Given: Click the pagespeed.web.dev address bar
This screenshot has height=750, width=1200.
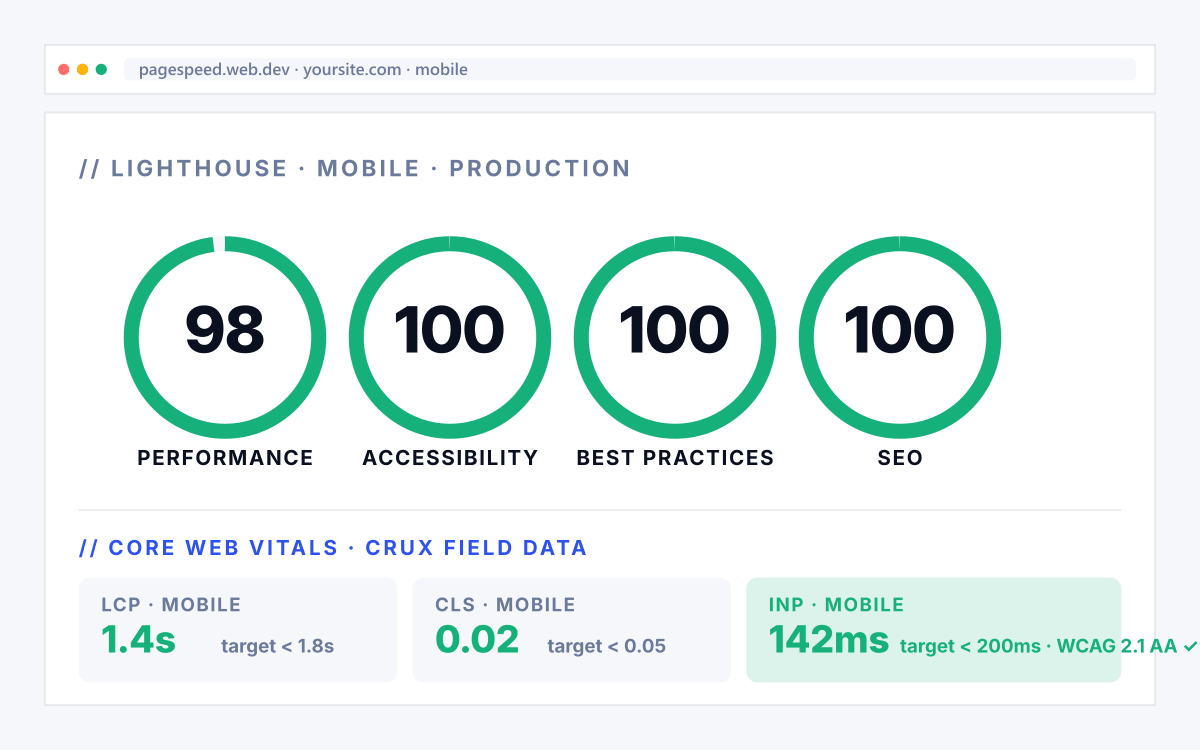Looking at the screenshot, I should [630, 70].
